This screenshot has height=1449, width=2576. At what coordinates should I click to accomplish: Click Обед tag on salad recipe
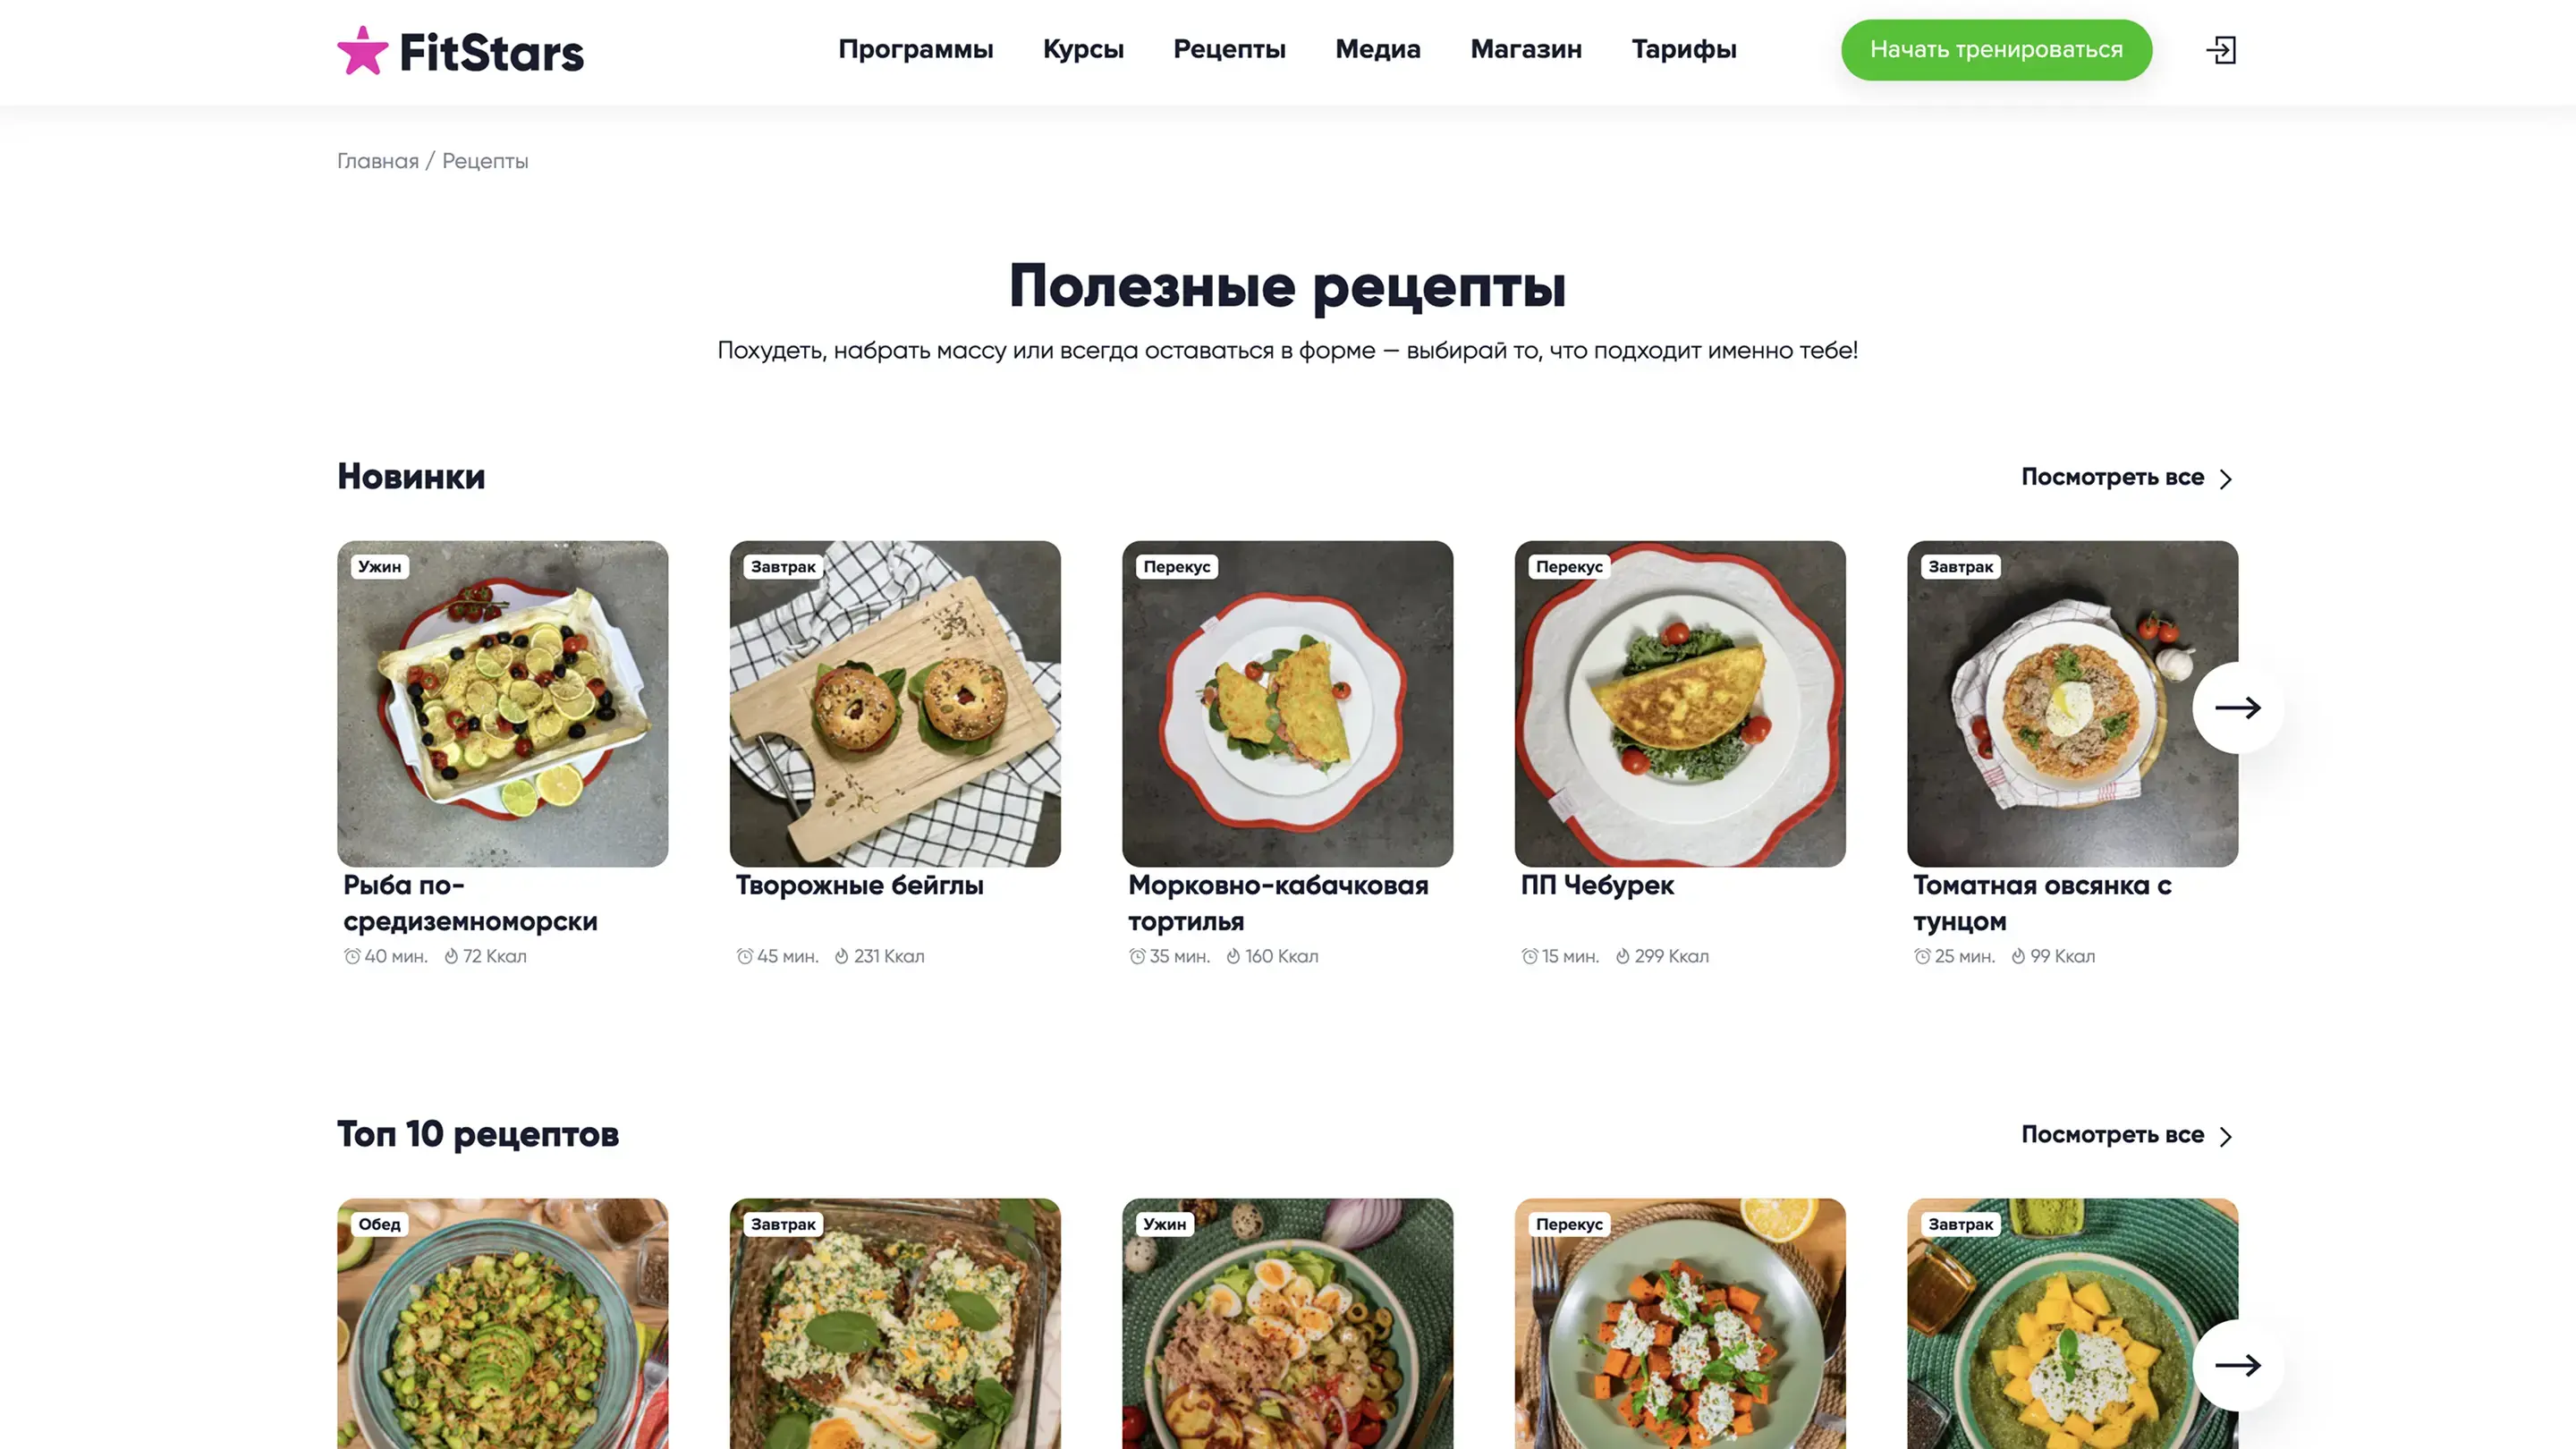379,1224
